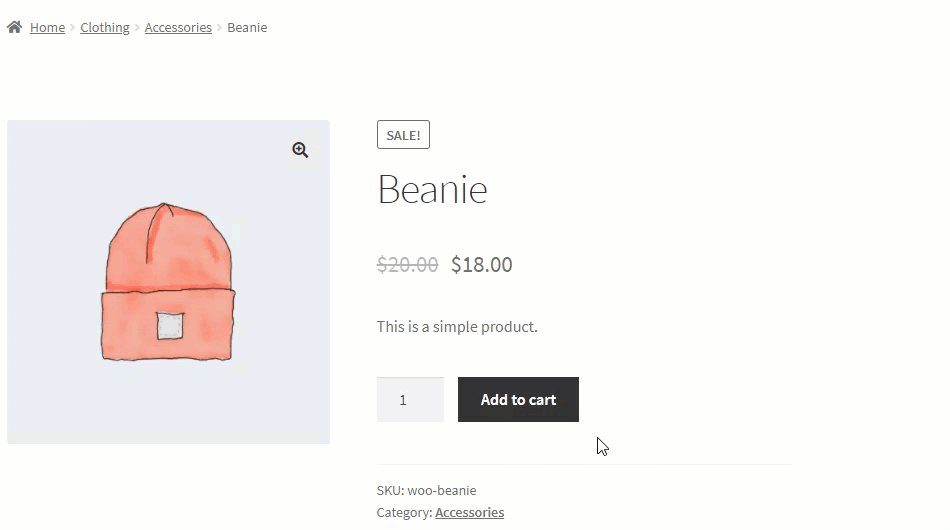Click the $18.00 sale price
The width and height of the screenshot is (950, 530).
[x=482, y=265]
